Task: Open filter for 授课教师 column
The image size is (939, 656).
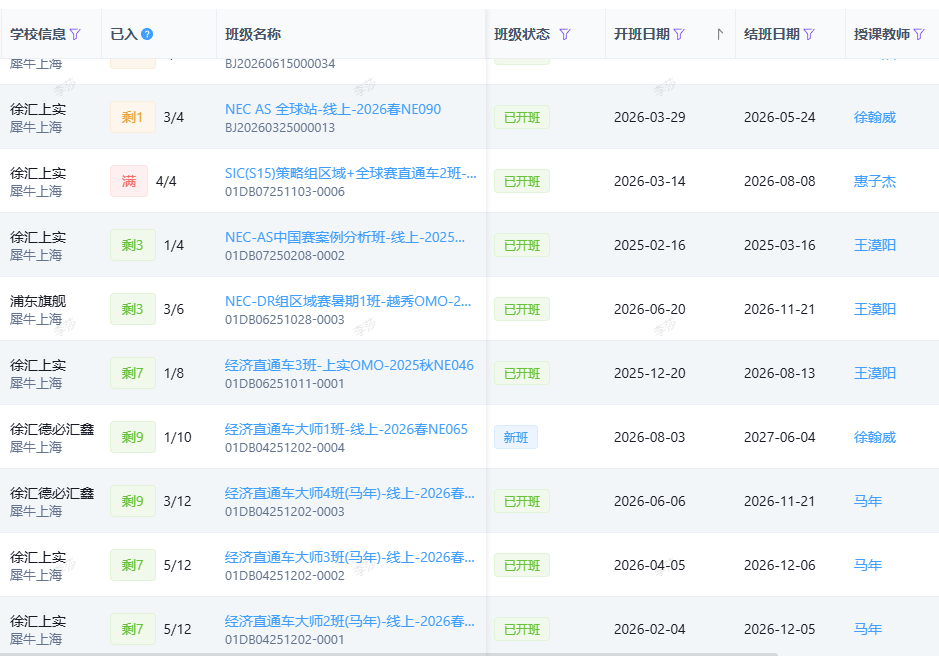Action: click(919, 34)
